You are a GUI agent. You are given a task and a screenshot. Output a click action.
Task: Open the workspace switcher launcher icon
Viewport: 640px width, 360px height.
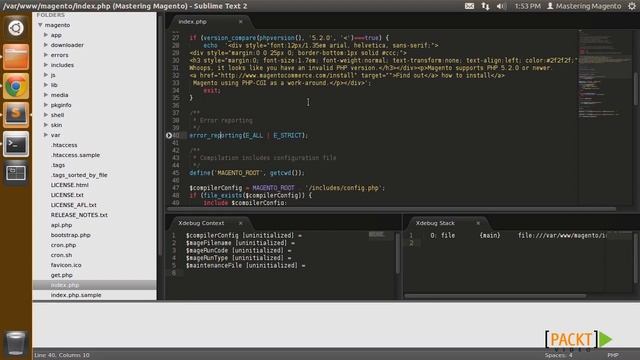tap(16, 173)
